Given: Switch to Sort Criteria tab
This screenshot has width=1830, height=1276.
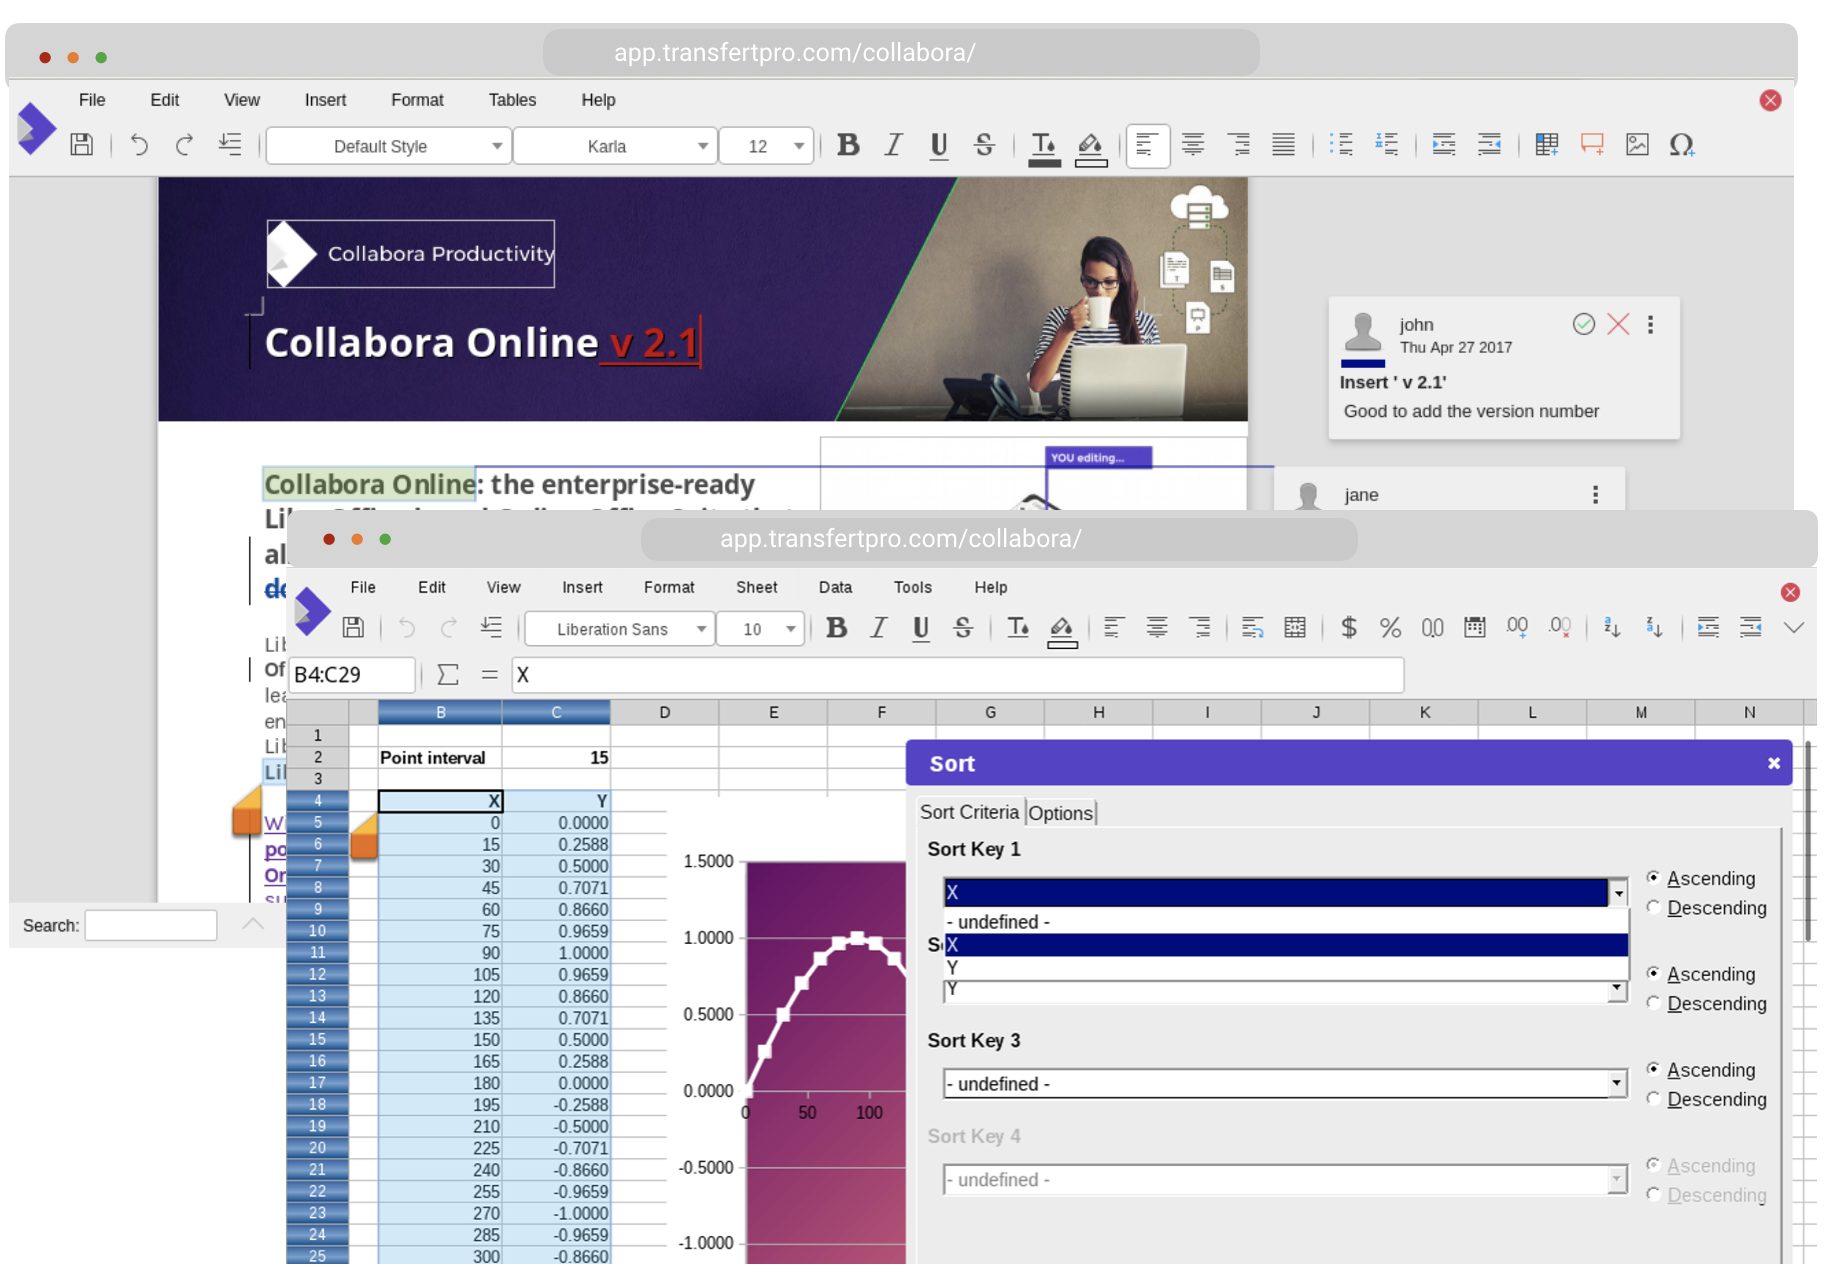Looking at the screenshot, I should (969, 812).
